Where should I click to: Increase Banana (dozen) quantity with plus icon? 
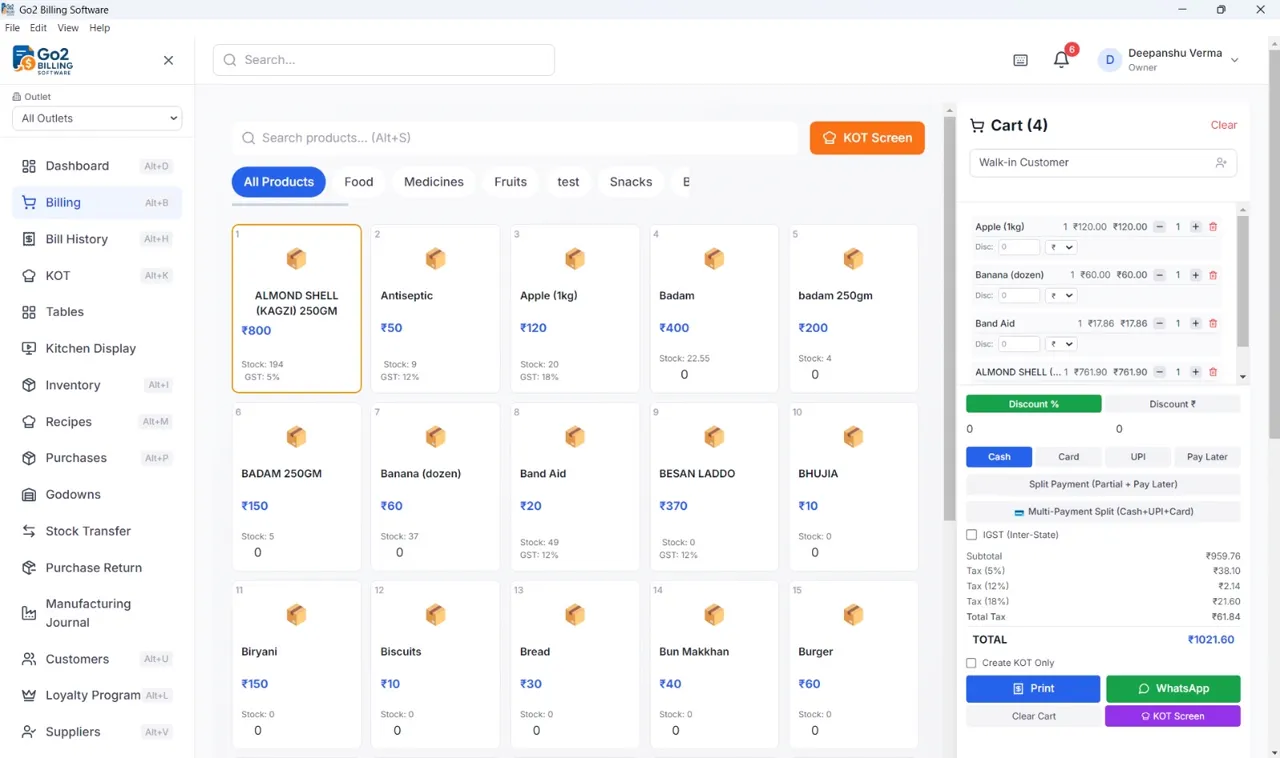click(x=1195, y=275)
